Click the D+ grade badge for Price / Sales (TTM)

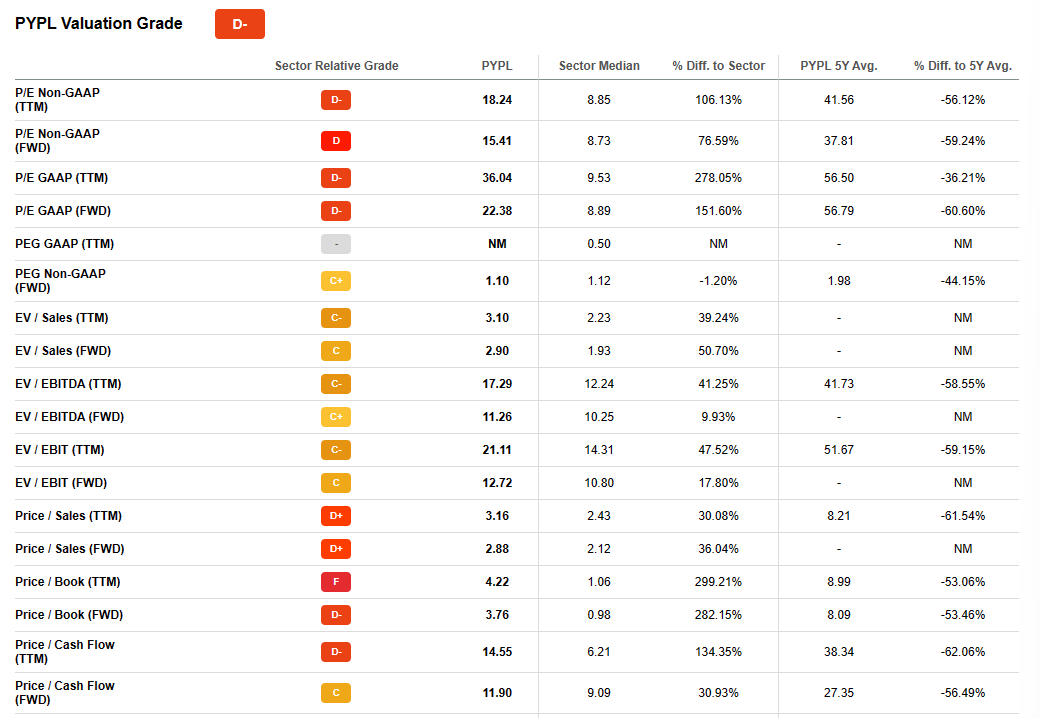point(336,516)
